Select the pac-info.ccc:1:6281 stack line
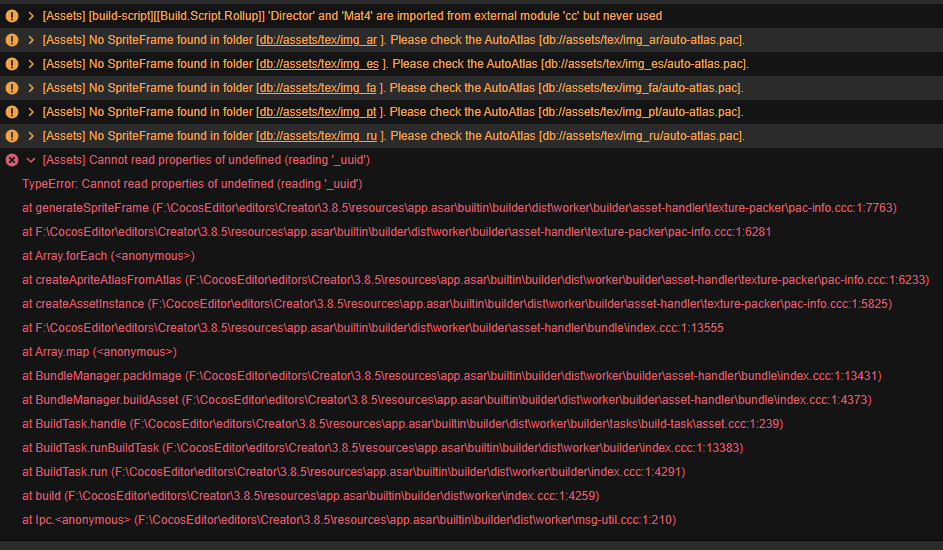The width and height of the screenshot is (943, 550). 397,232
